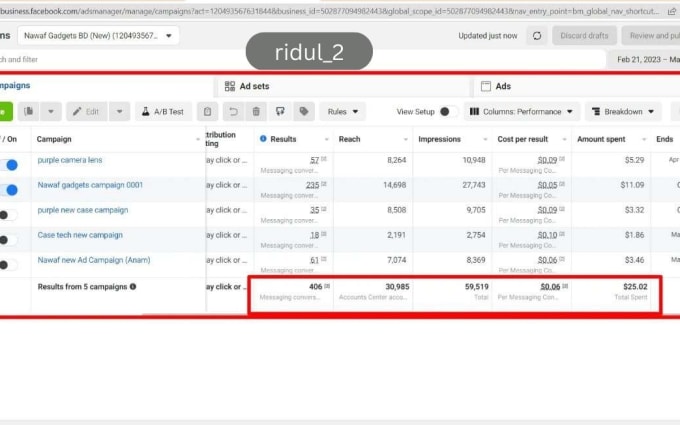Click 57 results value for purple camera lens
The height and width of the screenshot is (425, 680).
pyautogui.click(x=314, y=160)
